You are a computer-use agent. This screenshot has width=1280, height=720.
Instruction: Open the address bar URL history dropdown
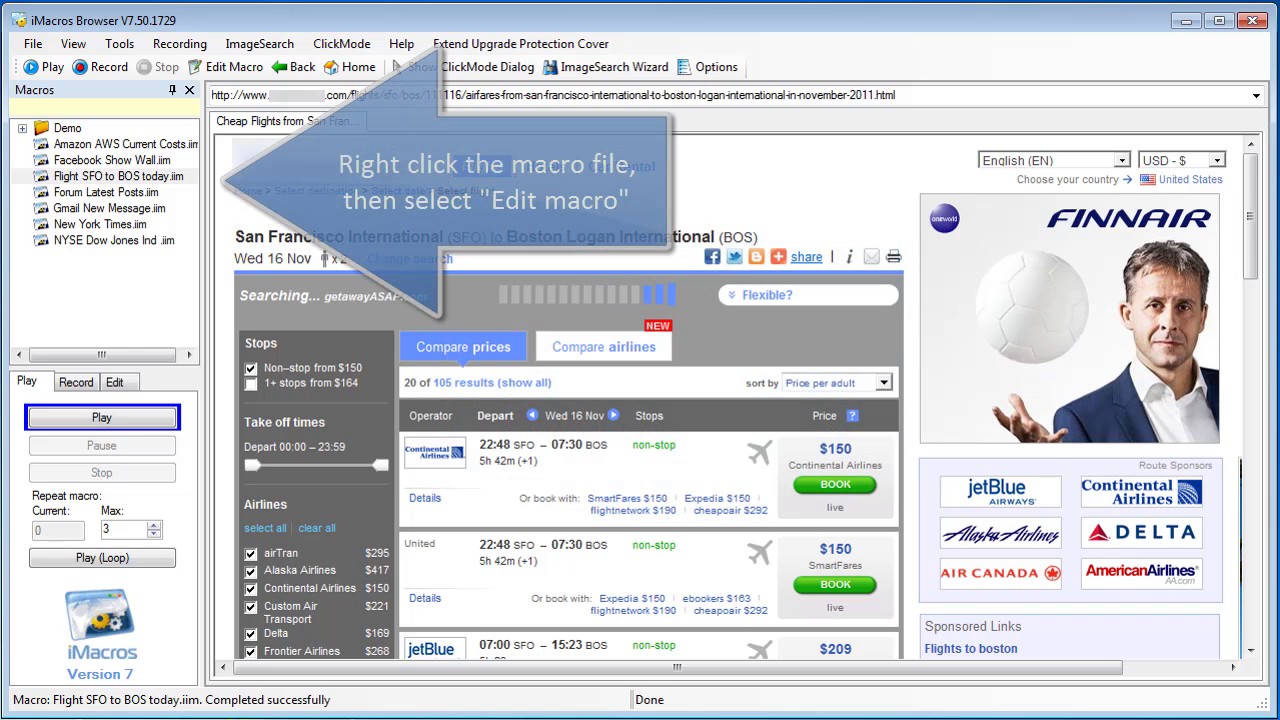[x=1256, y=96]
